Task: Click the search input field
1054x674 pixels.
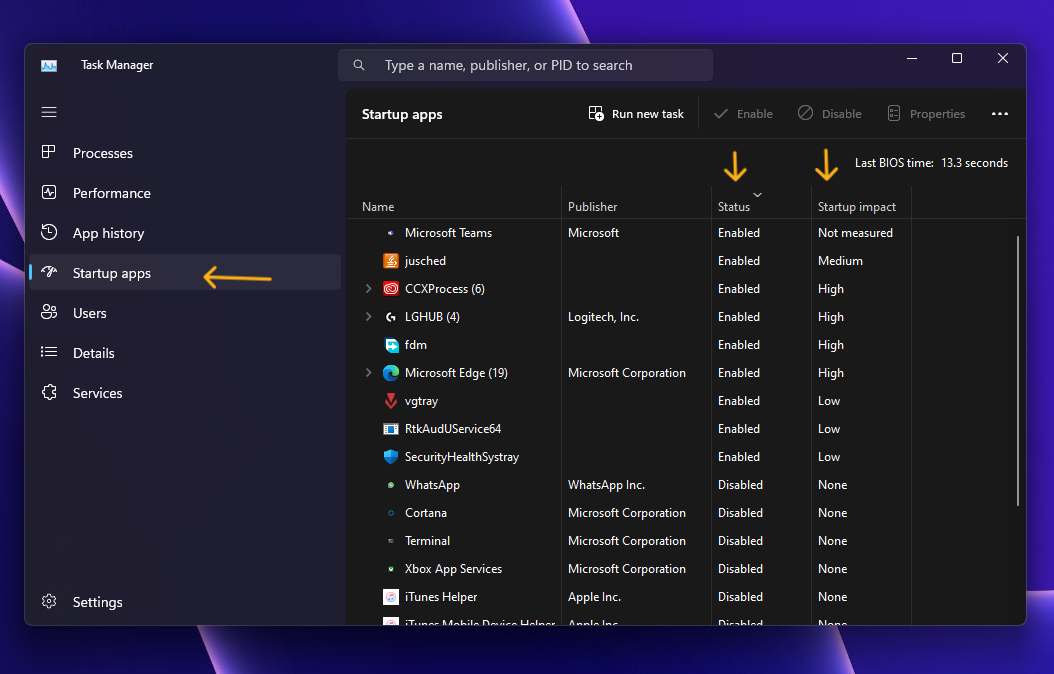Action: [x=526, y=65]
